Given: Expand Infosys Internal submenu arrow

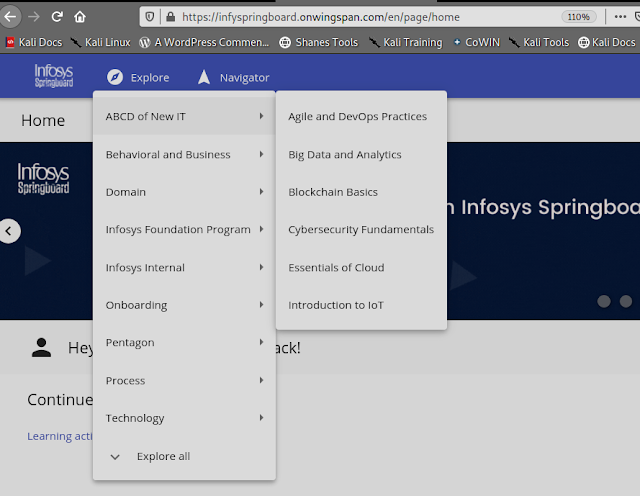Looking at the screenshot, I should tap(261, 267).
